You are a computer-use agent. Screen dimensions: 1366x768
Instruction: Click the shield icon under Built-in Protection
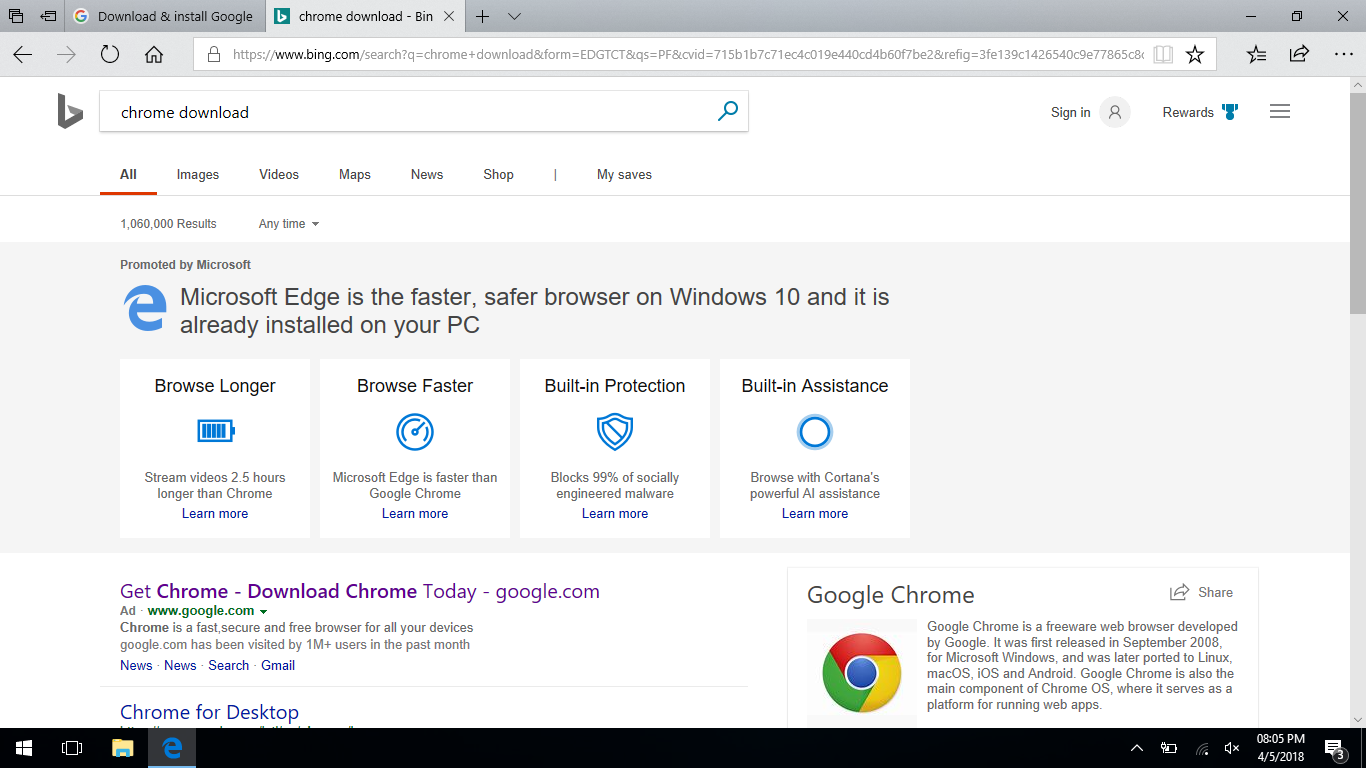point(615,431)
